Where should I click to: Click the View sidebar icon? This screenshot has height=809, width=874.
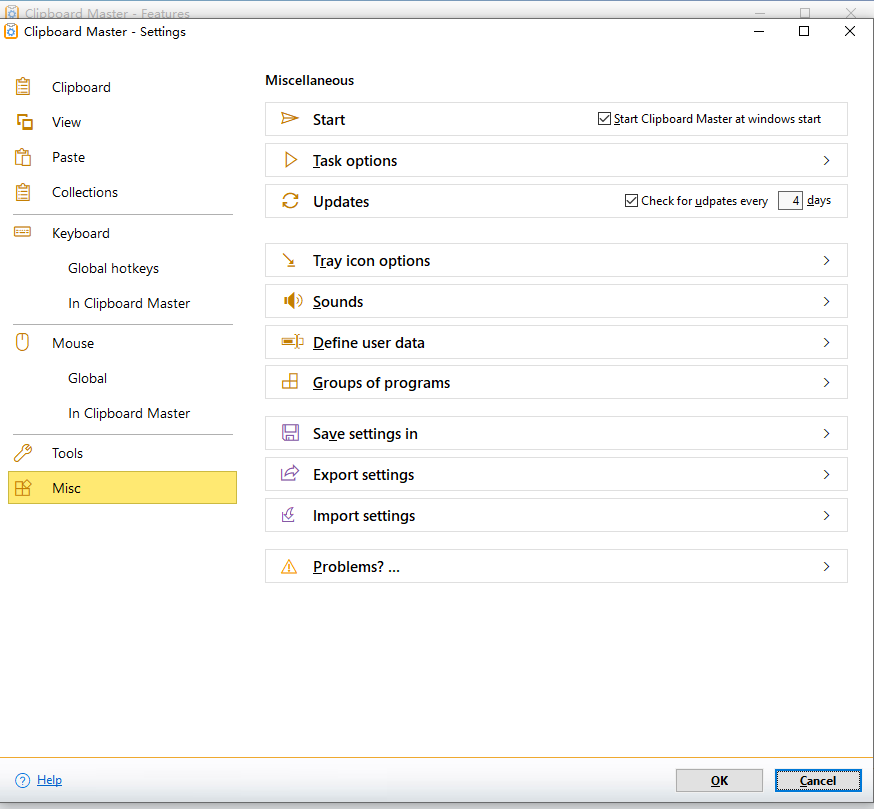click(x=24, y=122)
